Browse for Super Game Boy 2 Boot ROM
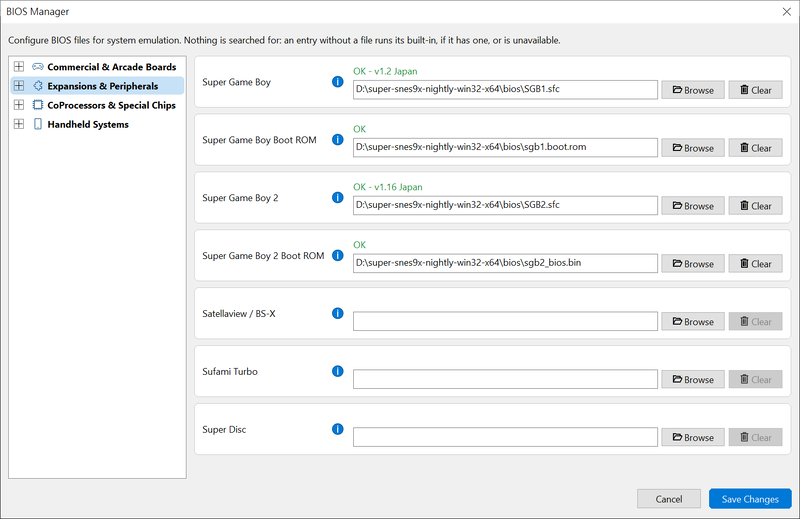The width and height of the screenshot is (800, 519). 693,264
